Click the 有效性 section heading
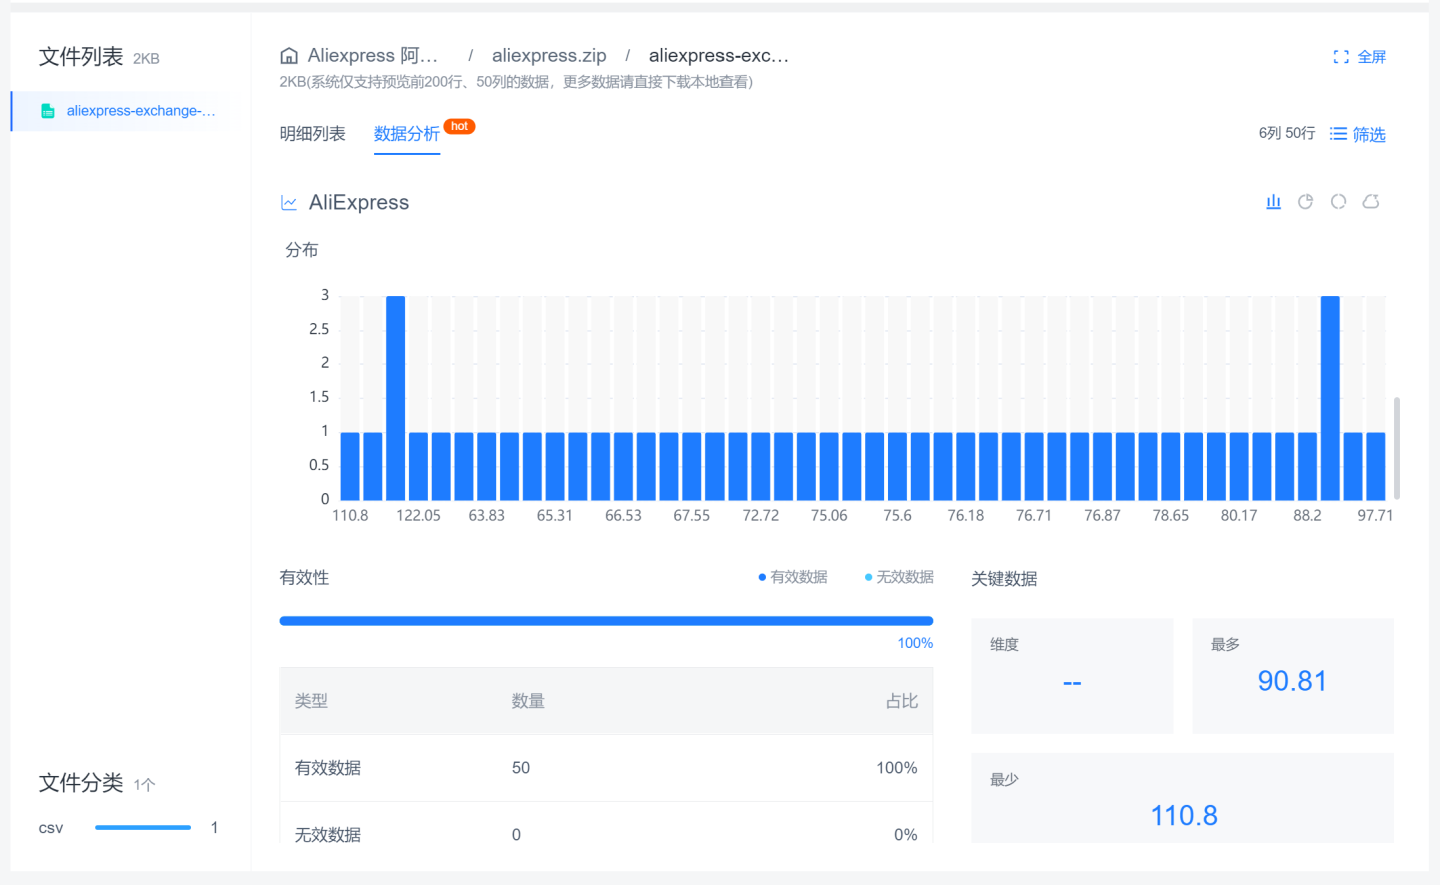Viewport: 1440px width, 885px height. click(304, 578)
